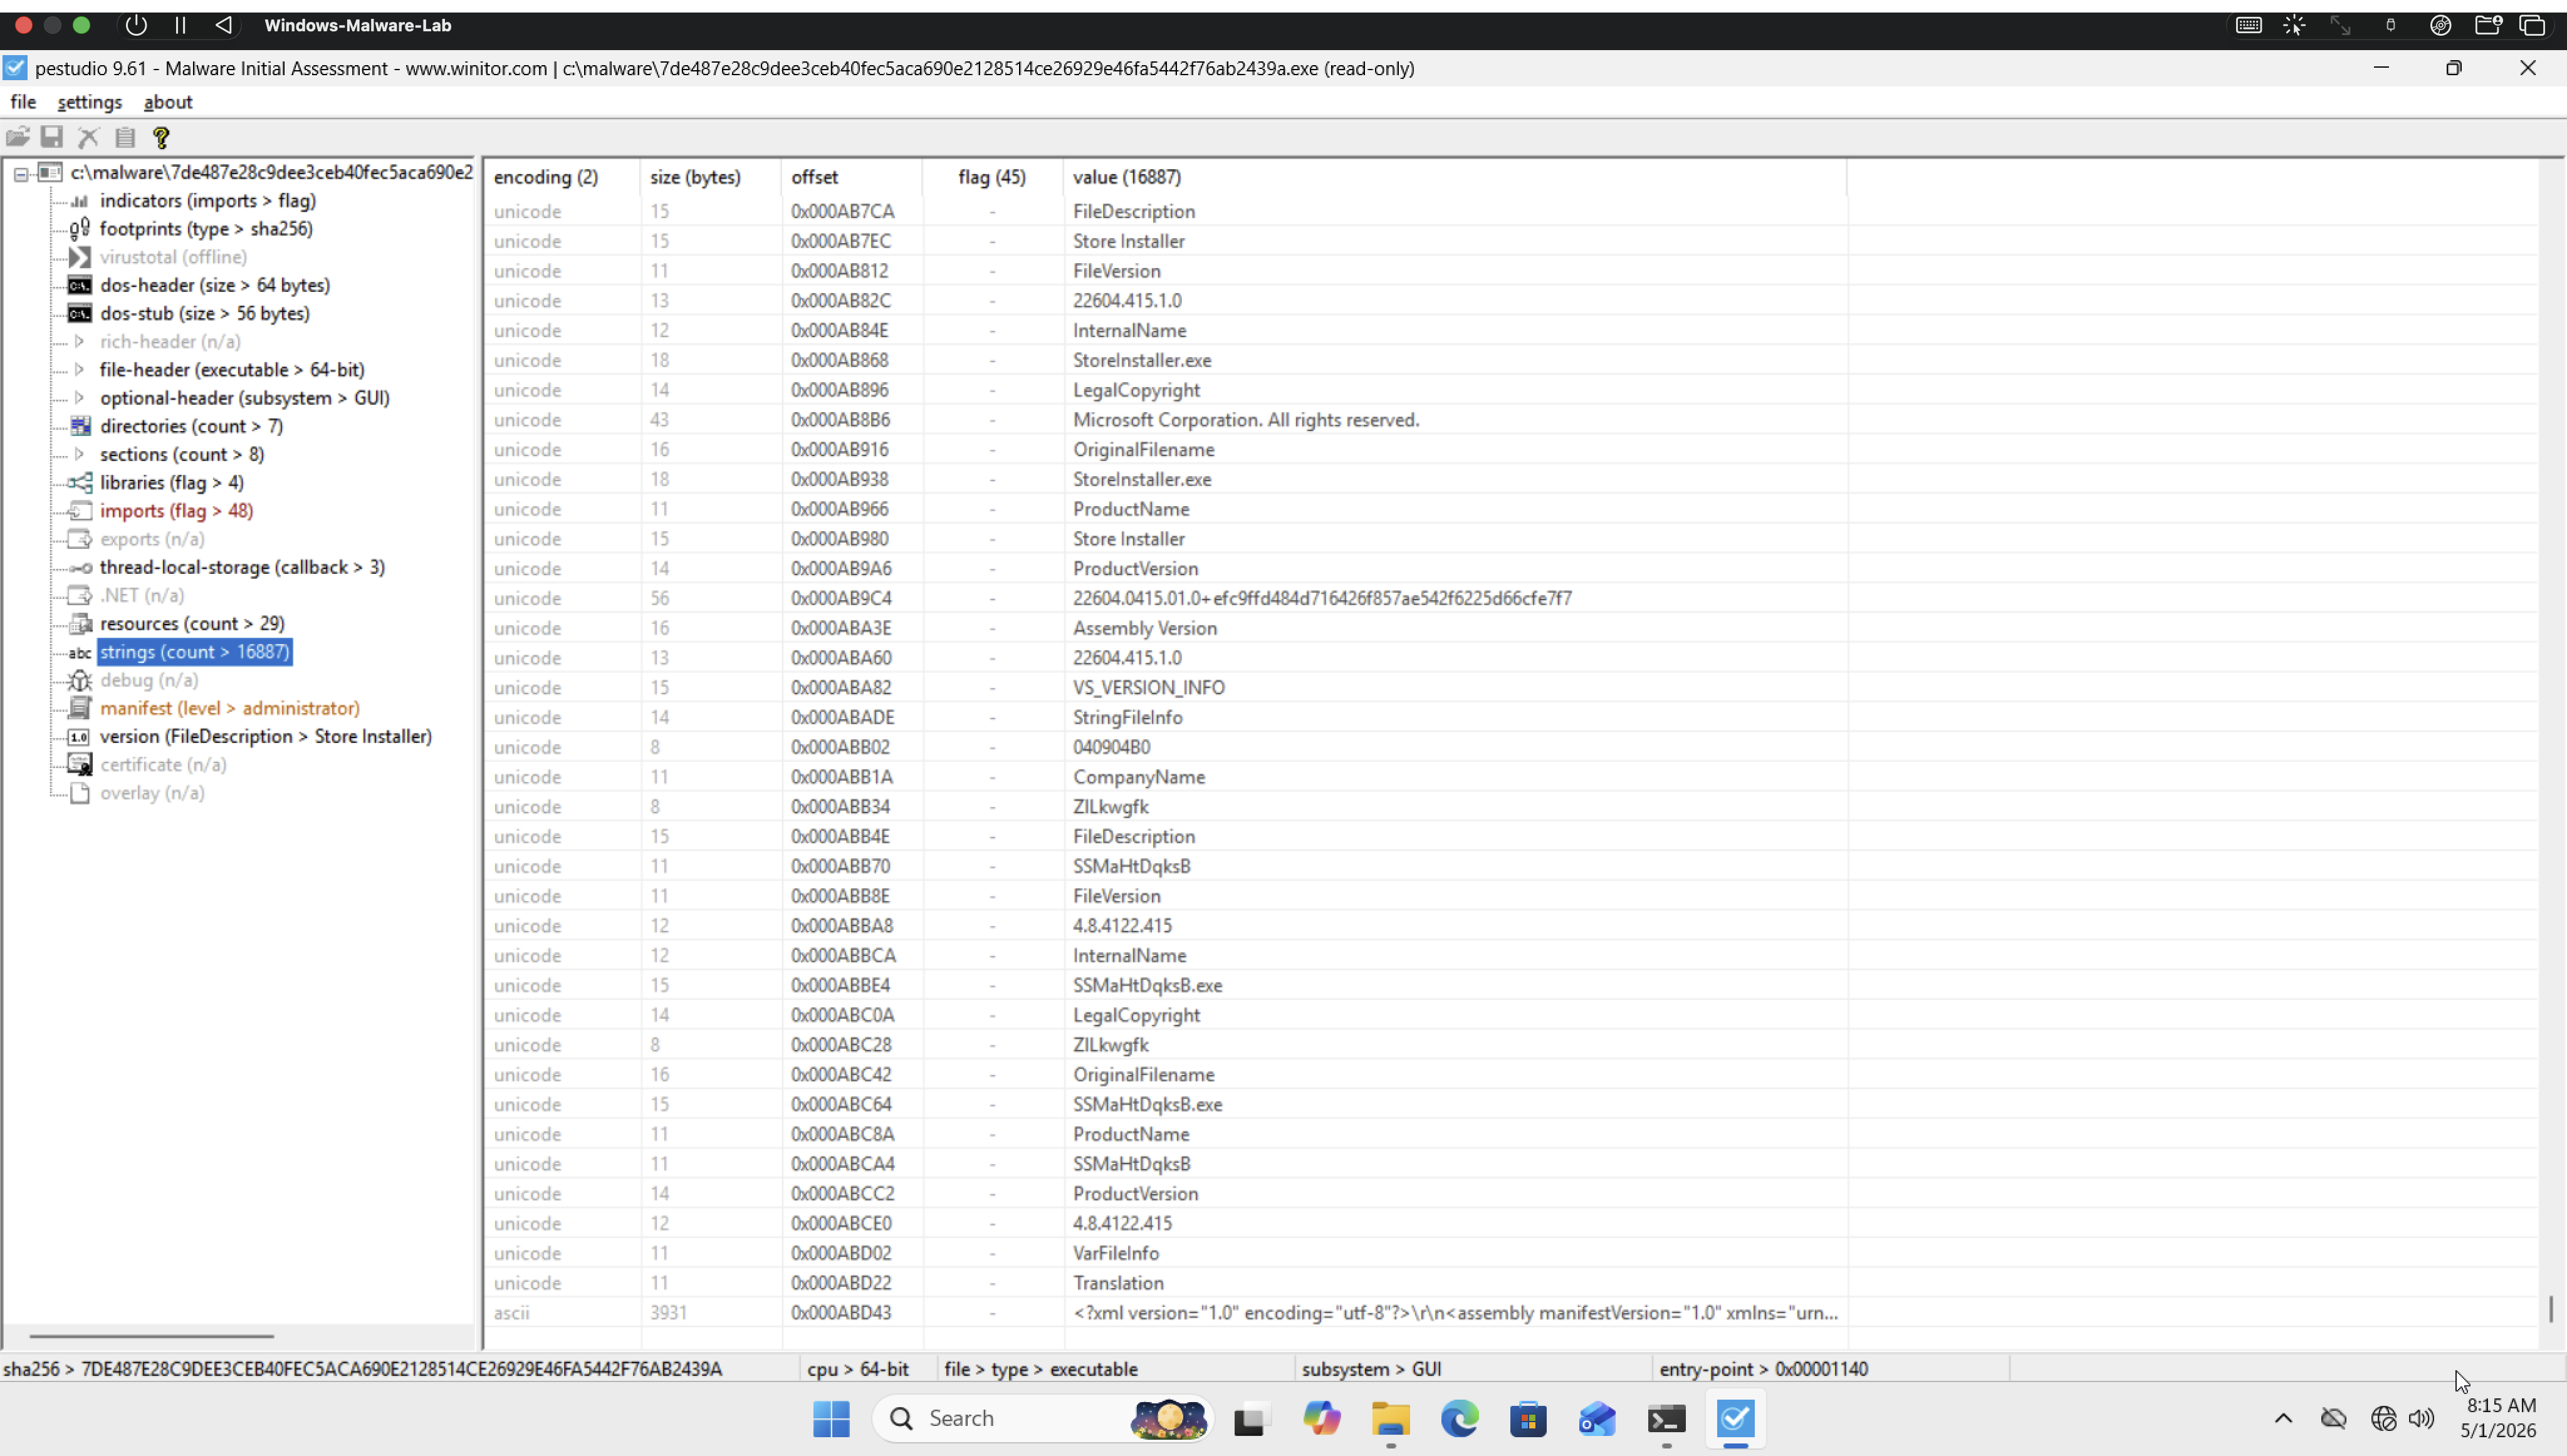Open the settings menu

point(90,102)
